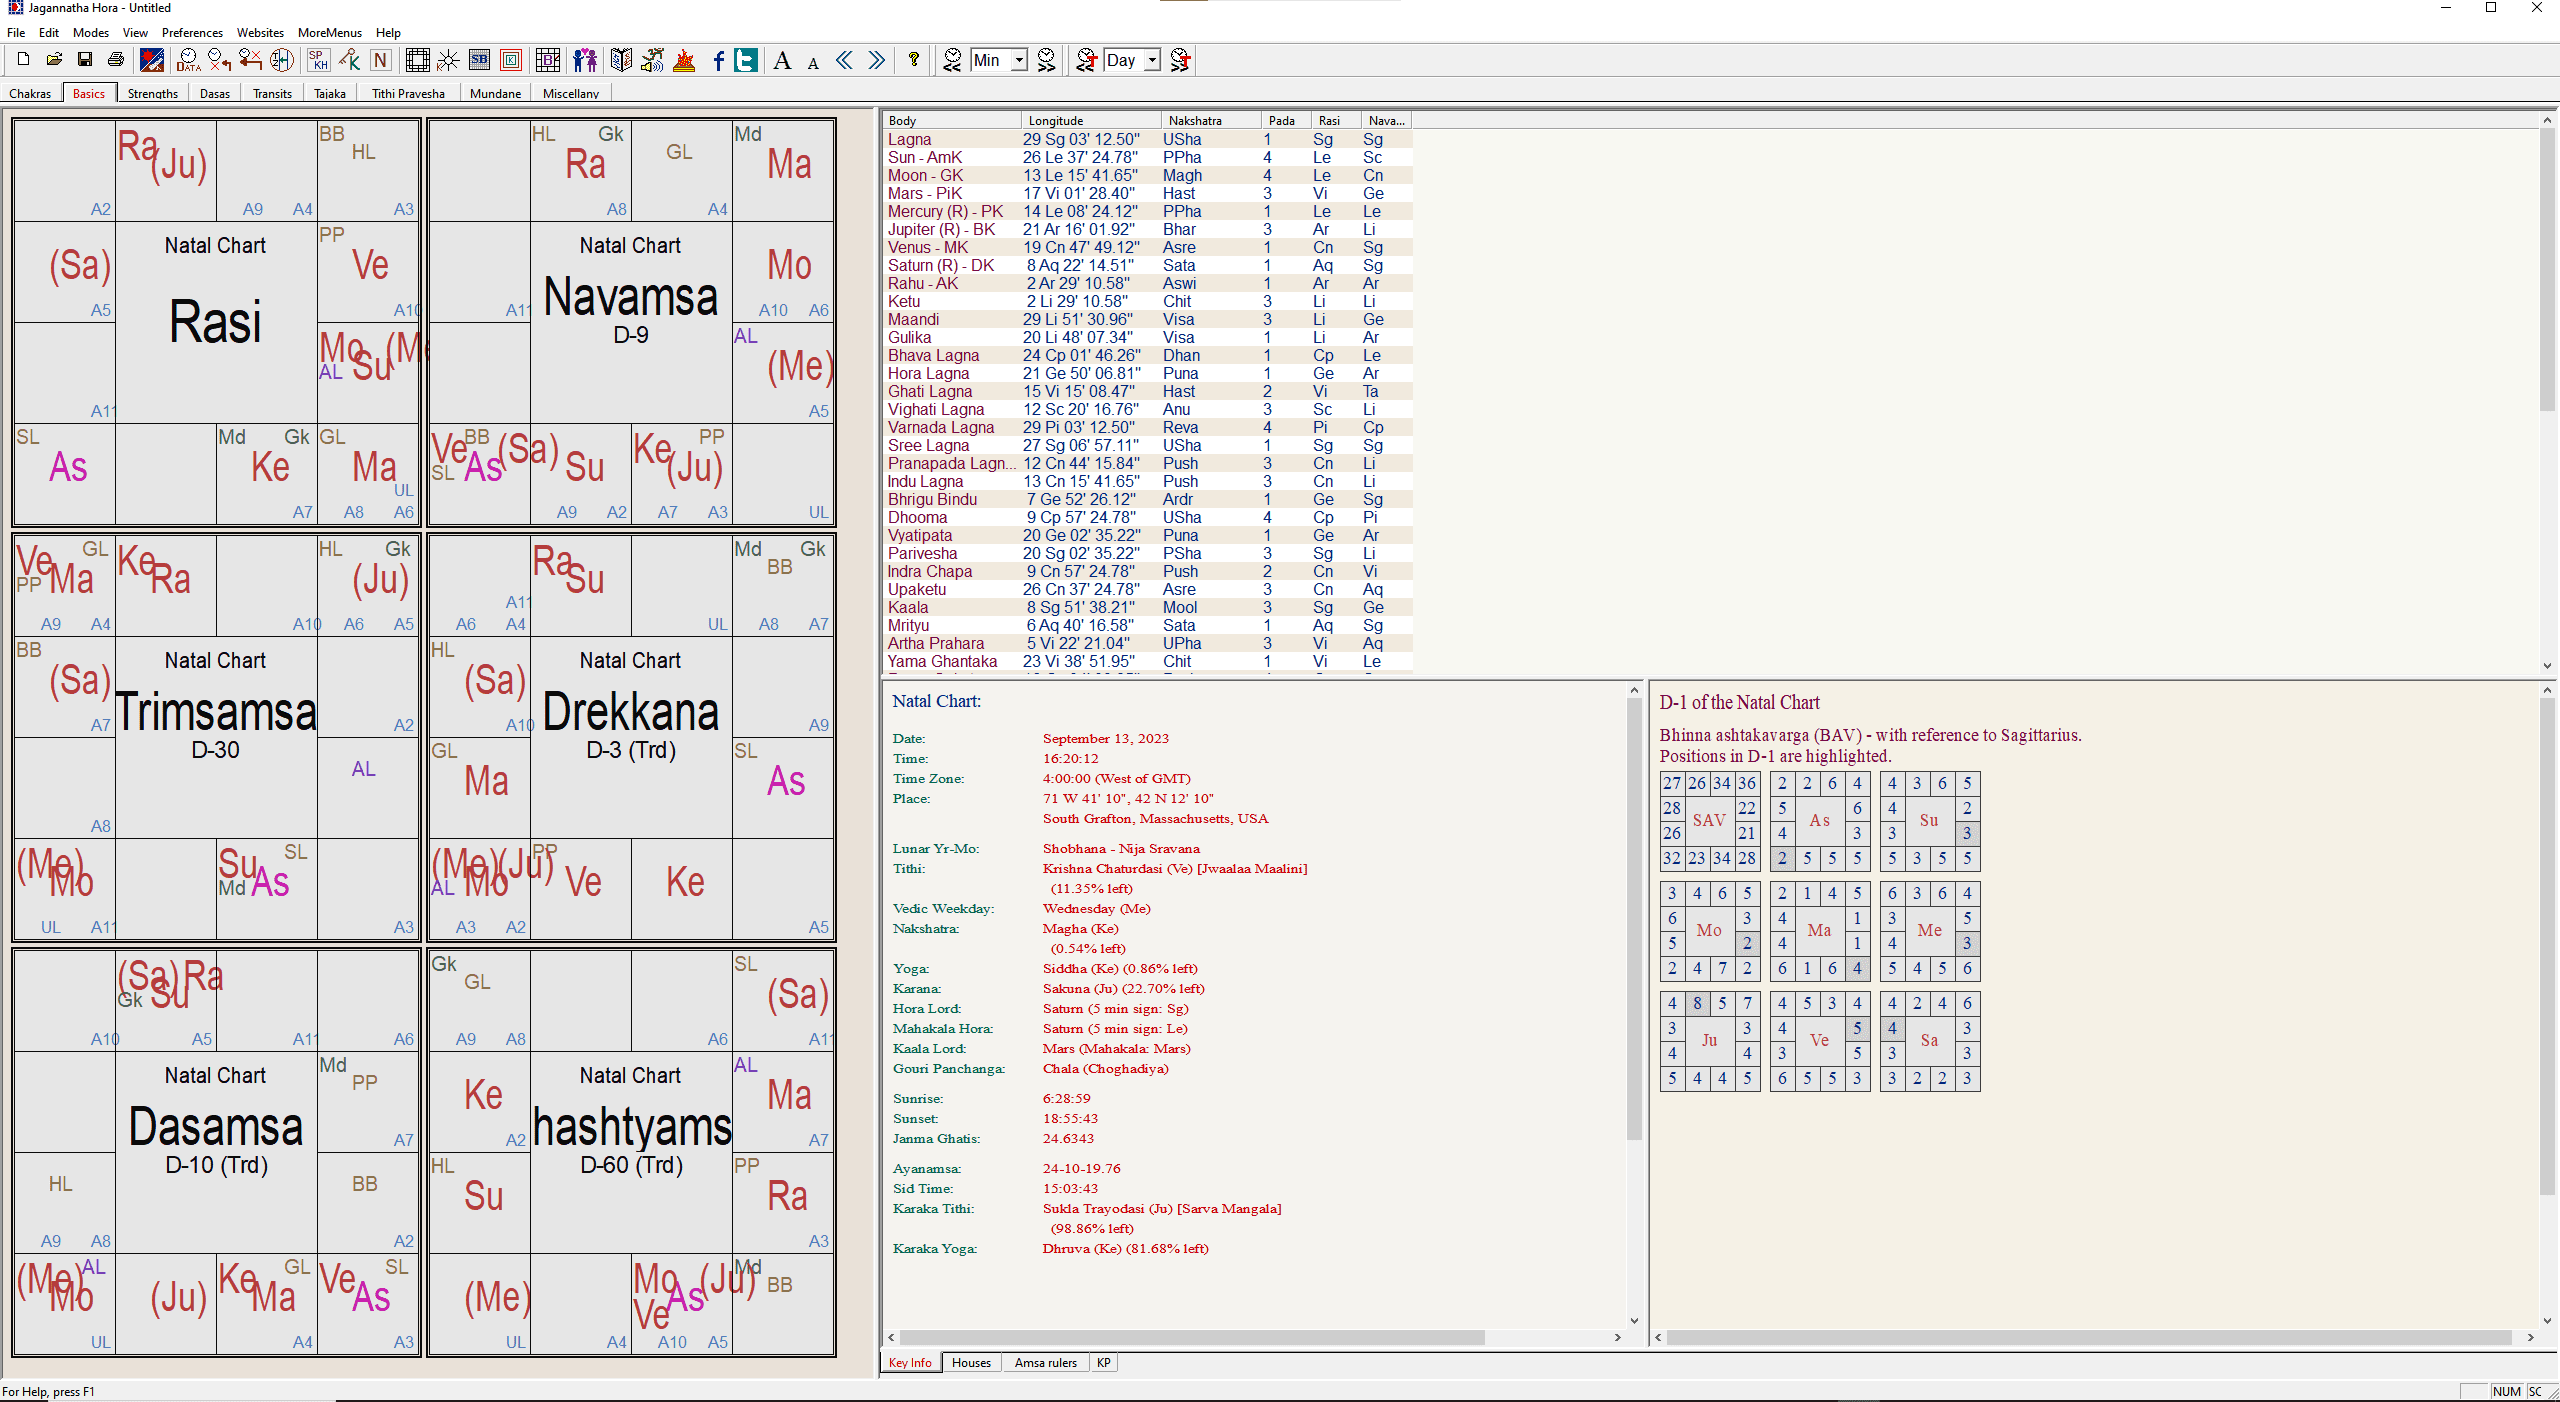
Task: Open the Min time unit dropdown
Action: click(1019, 60)
